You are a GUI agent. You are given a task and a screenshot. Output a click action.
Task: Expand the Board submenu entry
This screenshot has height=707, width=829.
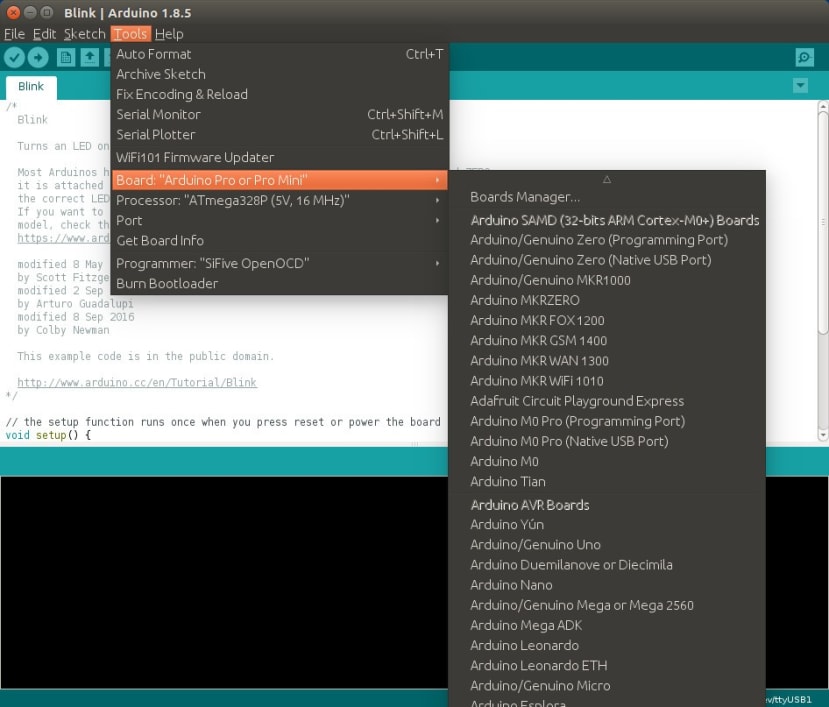pyautogui.click(x=280, y=180)
